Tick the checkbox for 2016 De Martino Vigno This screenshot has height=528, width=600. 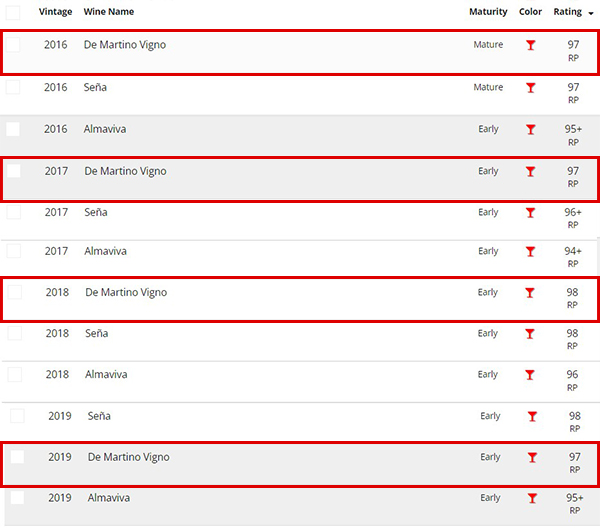[x=13, y=45]
